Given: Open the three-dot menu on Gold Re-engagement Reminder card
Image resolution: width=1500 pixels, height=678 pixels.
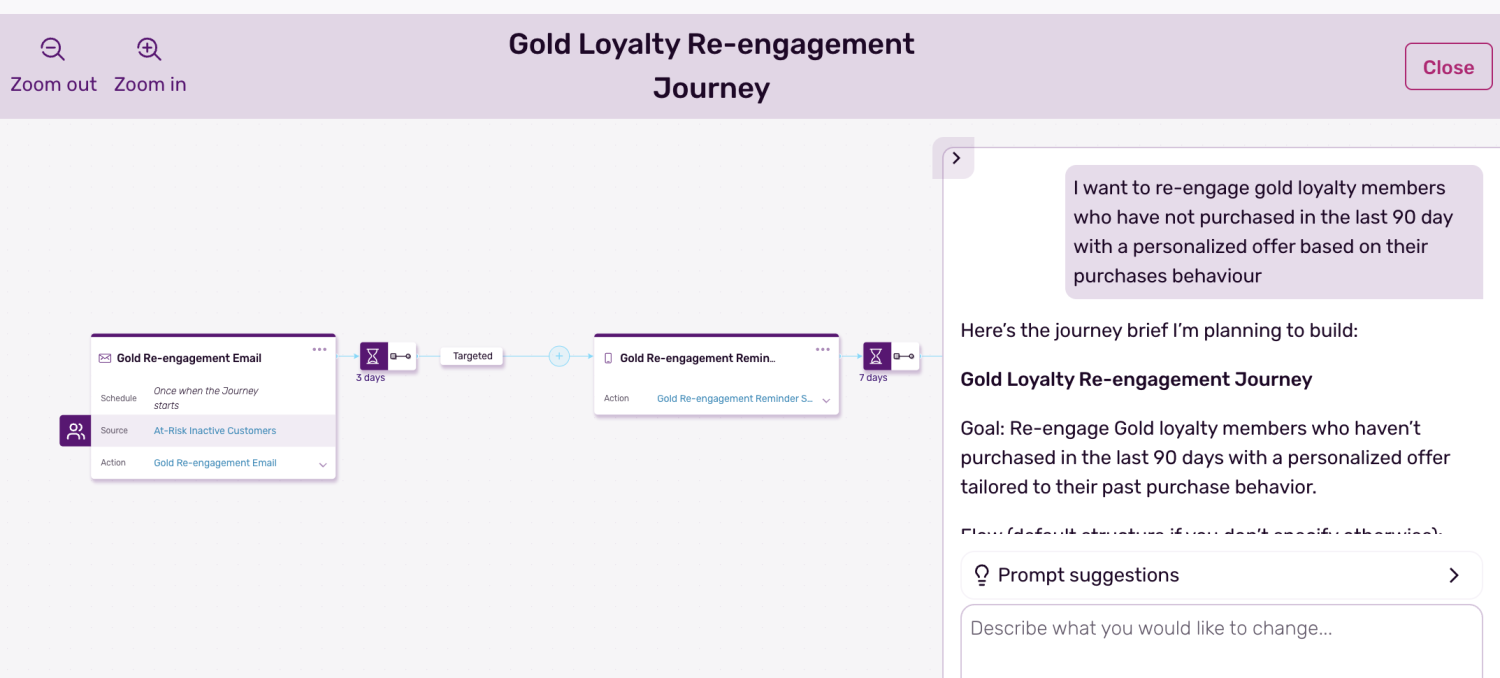Looking at the screenshot, I should [x=823, y=349].
